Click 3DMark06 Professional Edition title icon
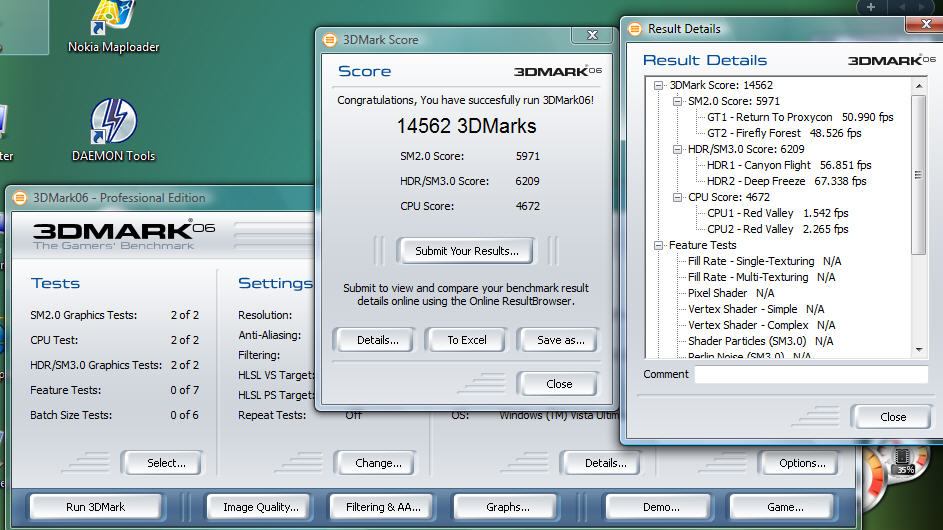 click(x=20, y=198)
